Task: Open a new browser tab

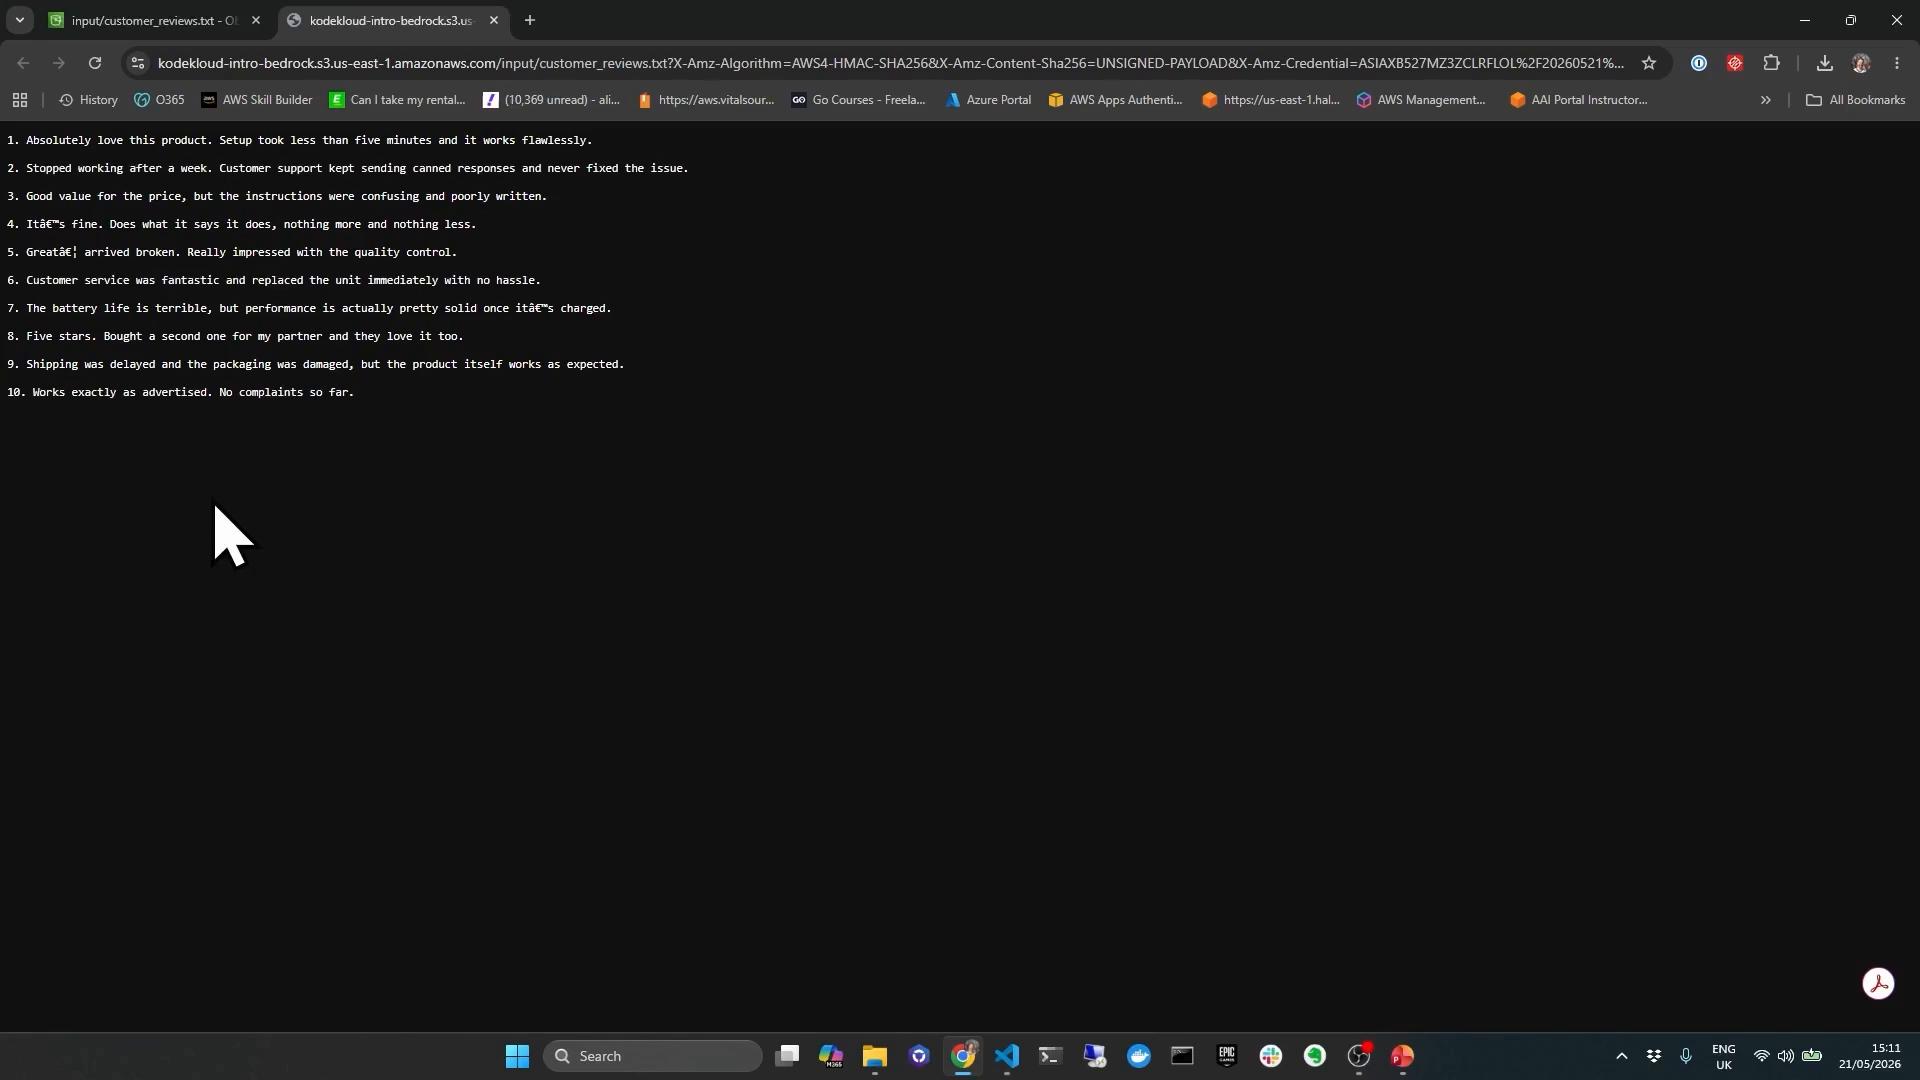Action: 529,20
